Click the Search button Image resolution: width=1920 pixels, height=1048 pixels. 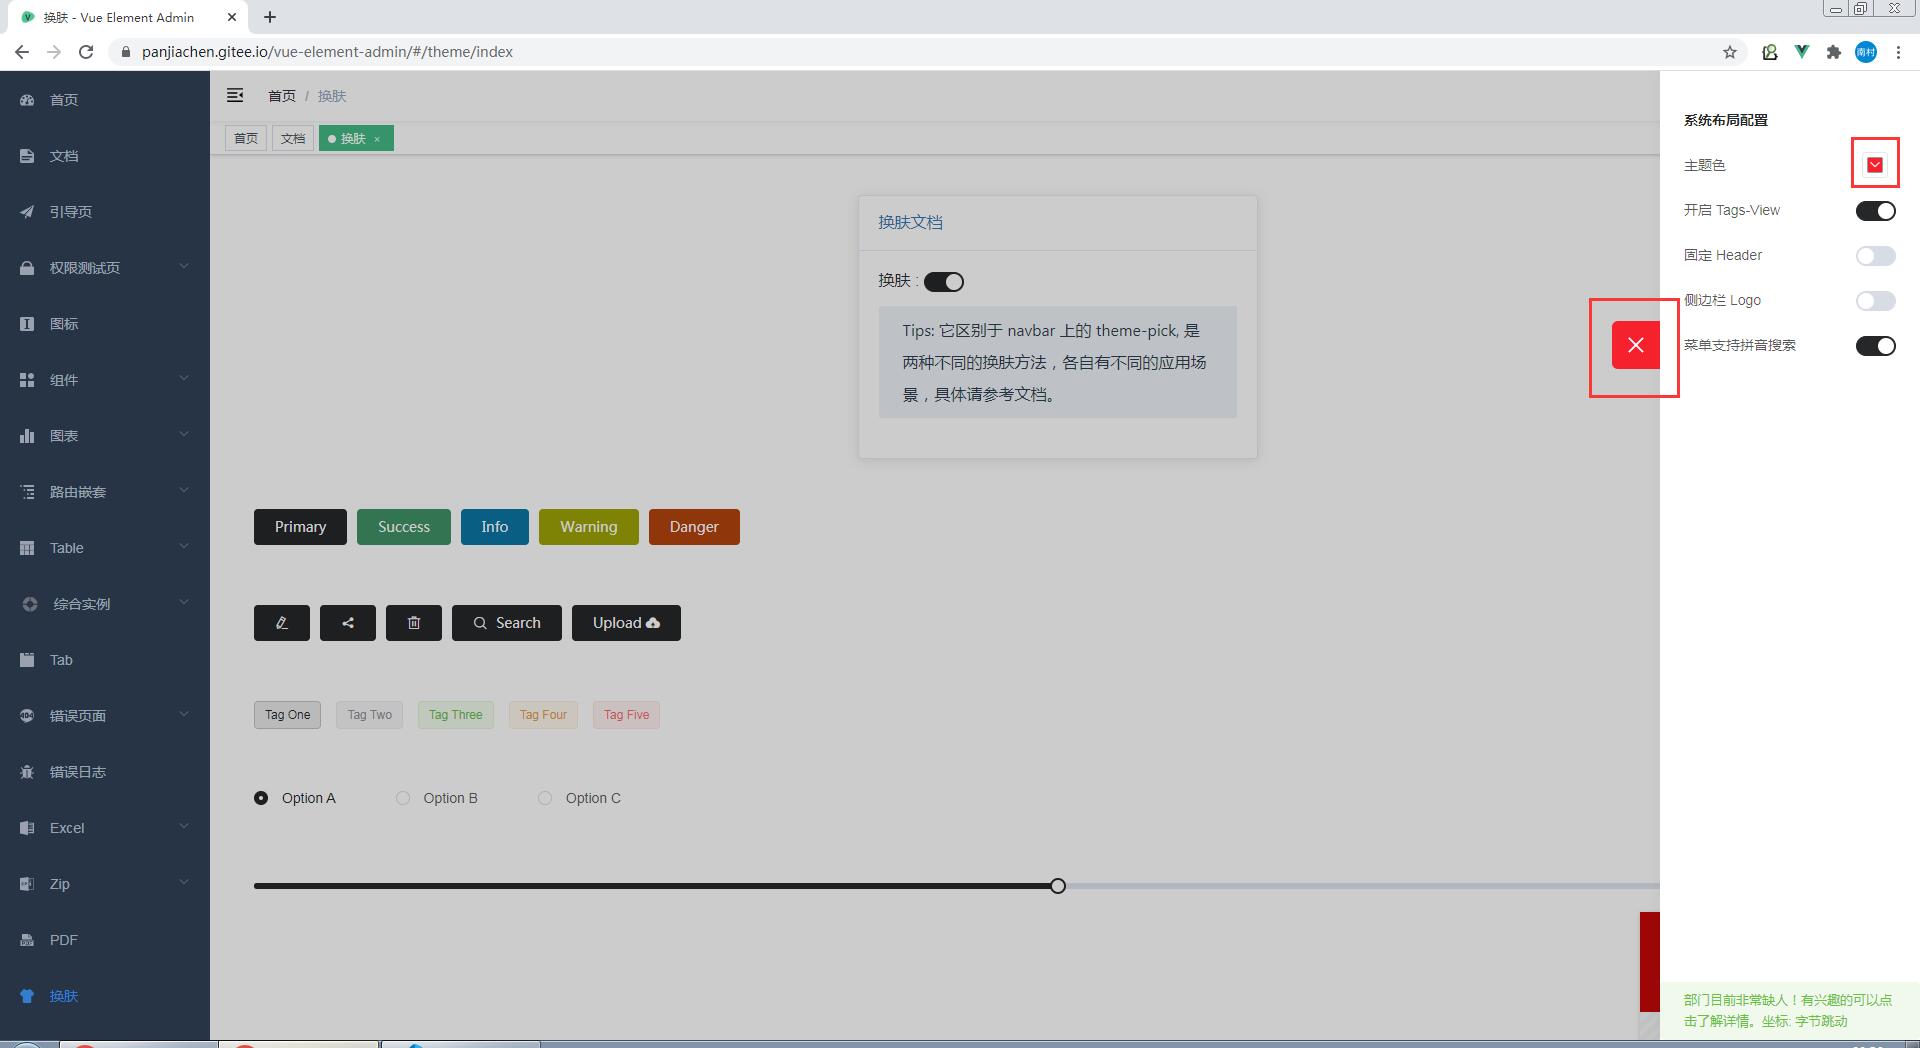coord(507,623)
